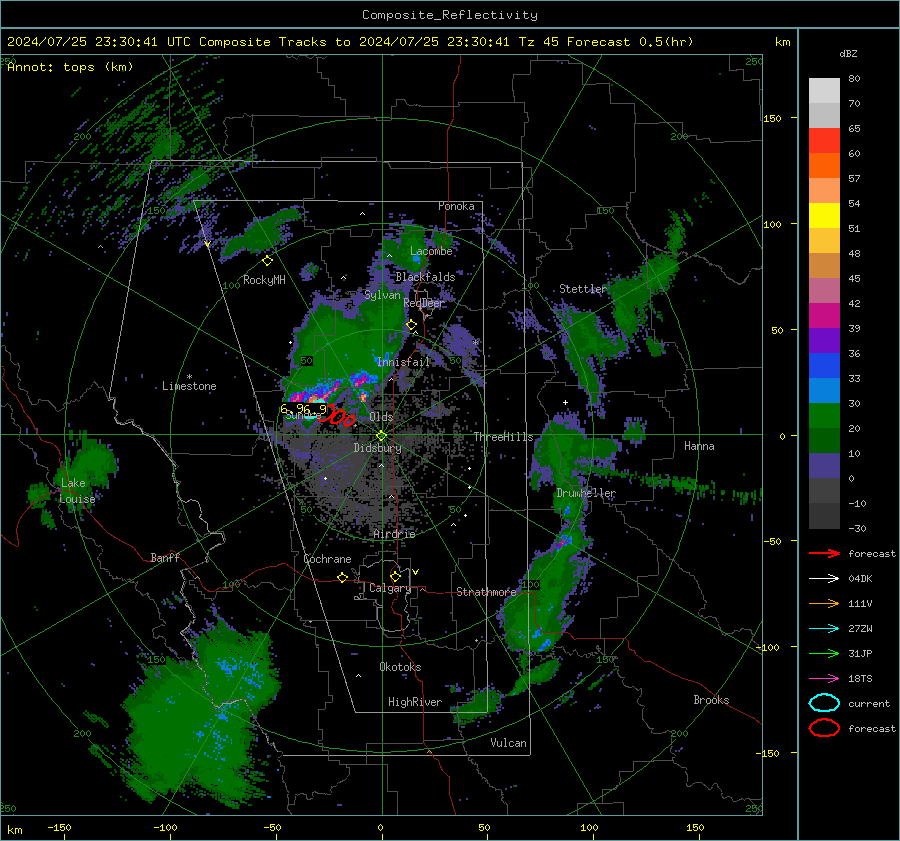Click the 39 dBZ purple color swatch
Image resolution: width=900 pixels, height=841 pixels.
pyautogui.click(x=824, y=340)
